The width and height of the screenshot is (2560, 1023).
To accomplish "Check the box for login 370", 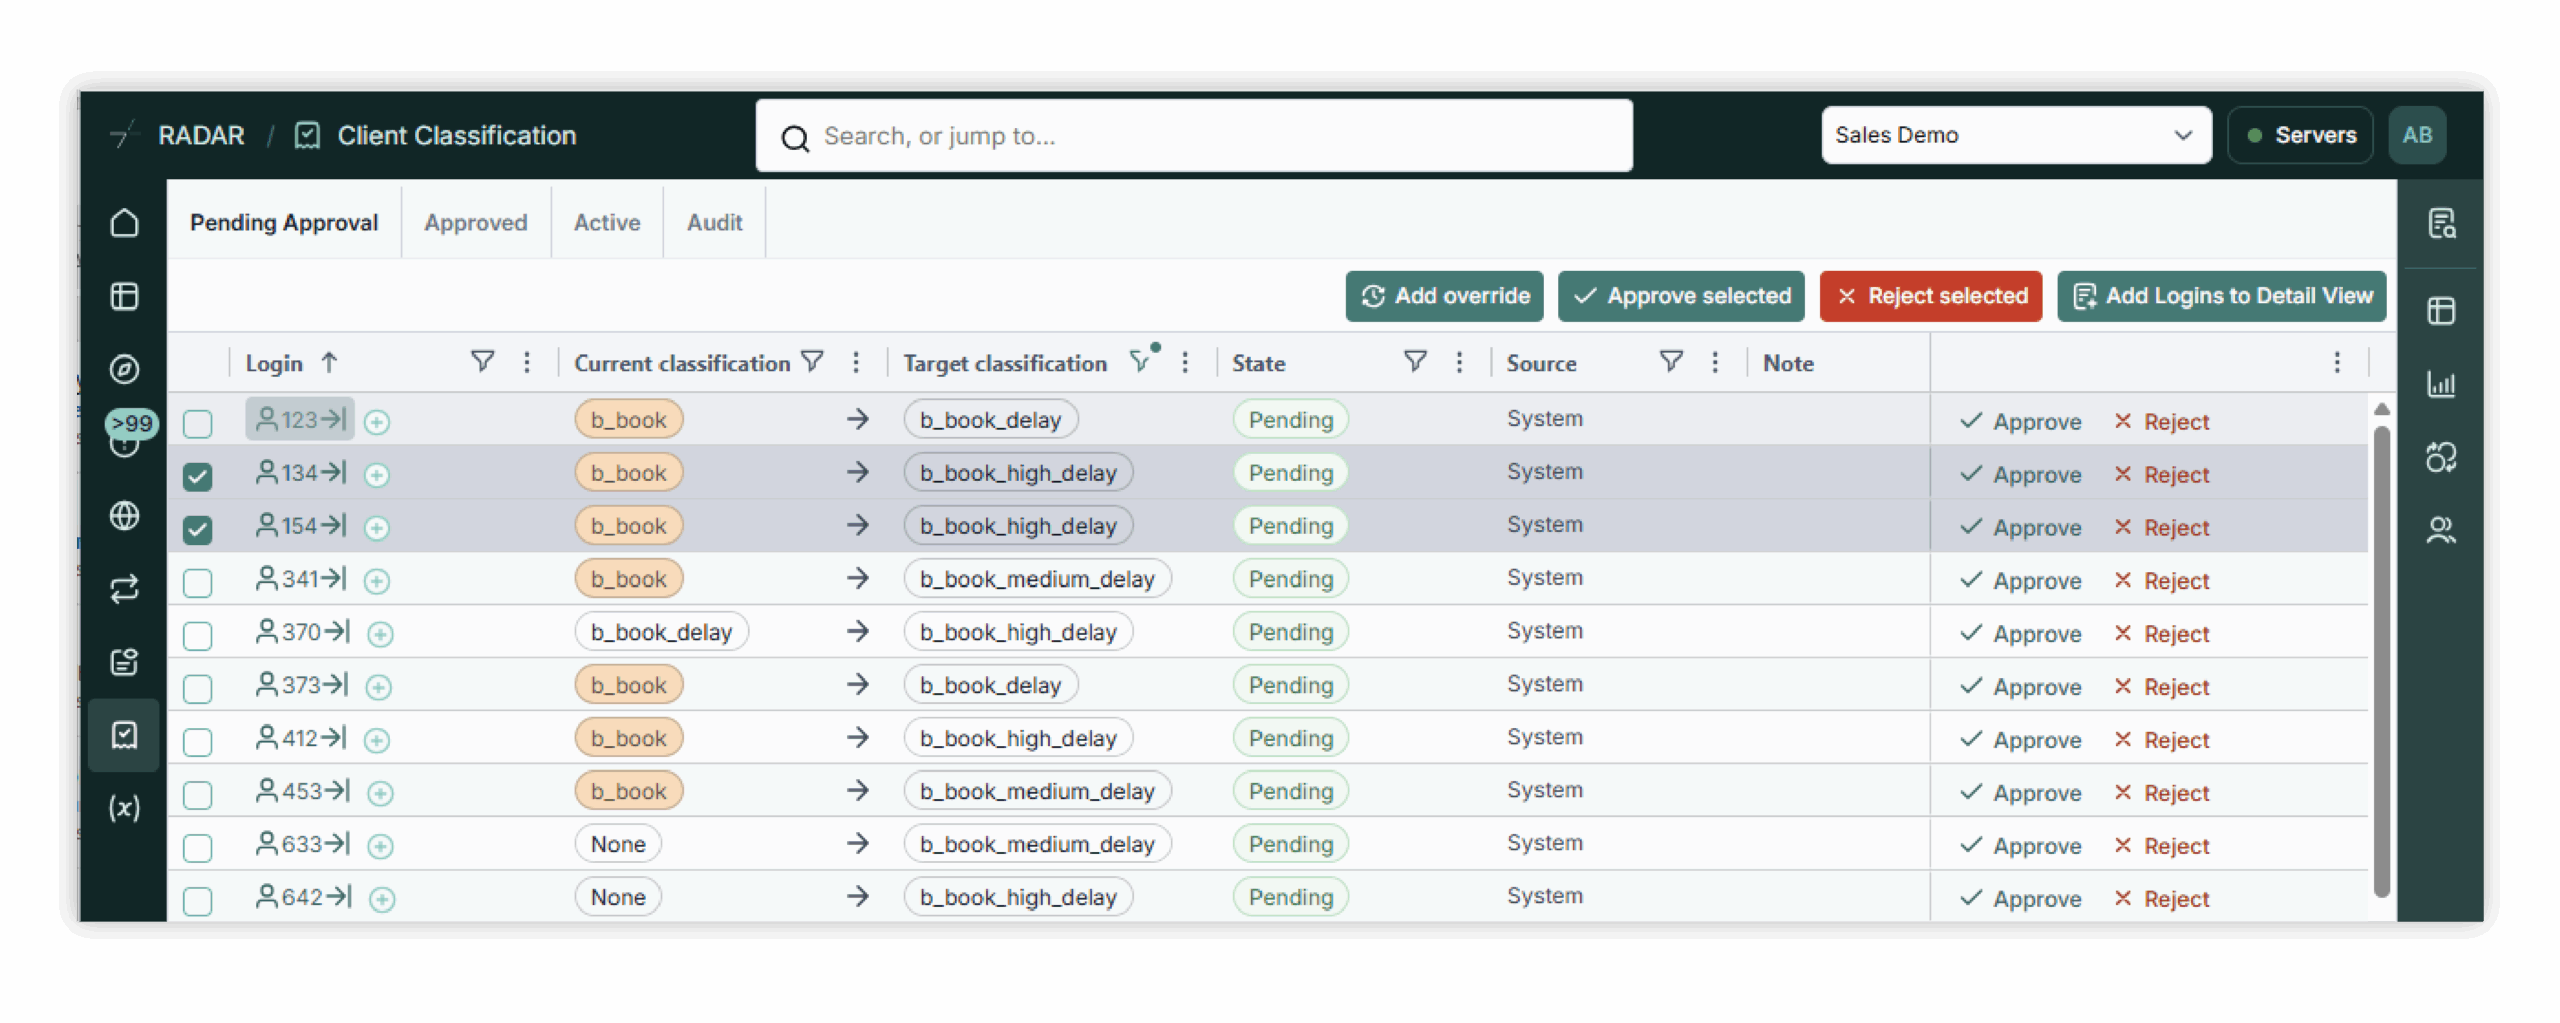I will (x=198, y=635).
